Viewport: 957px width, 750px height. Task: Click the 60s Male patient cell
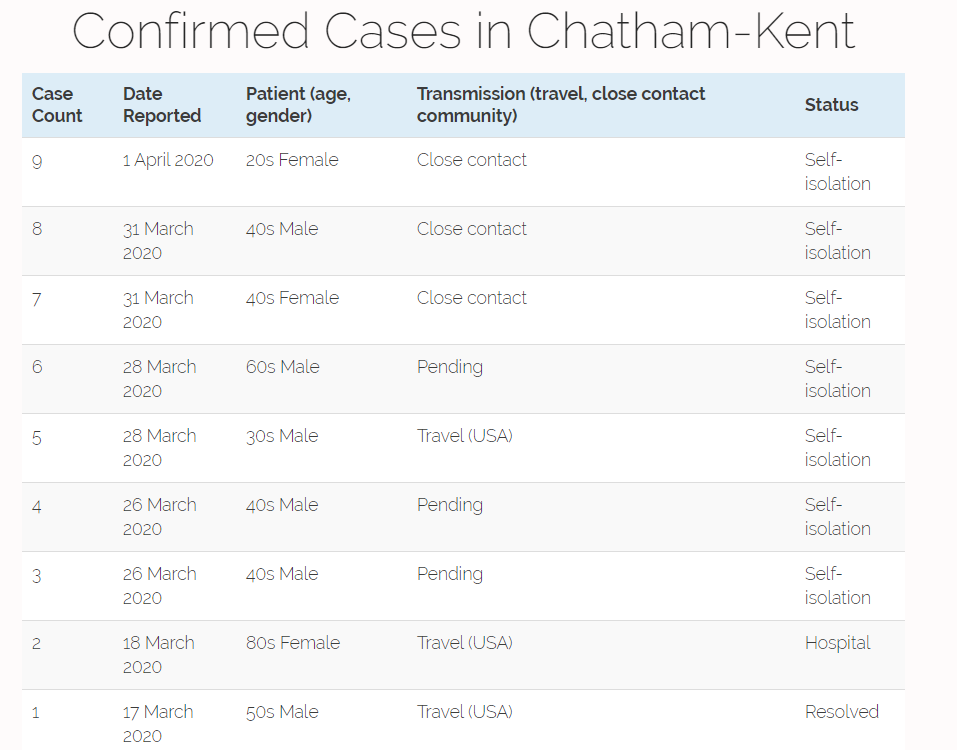[283, 367]
